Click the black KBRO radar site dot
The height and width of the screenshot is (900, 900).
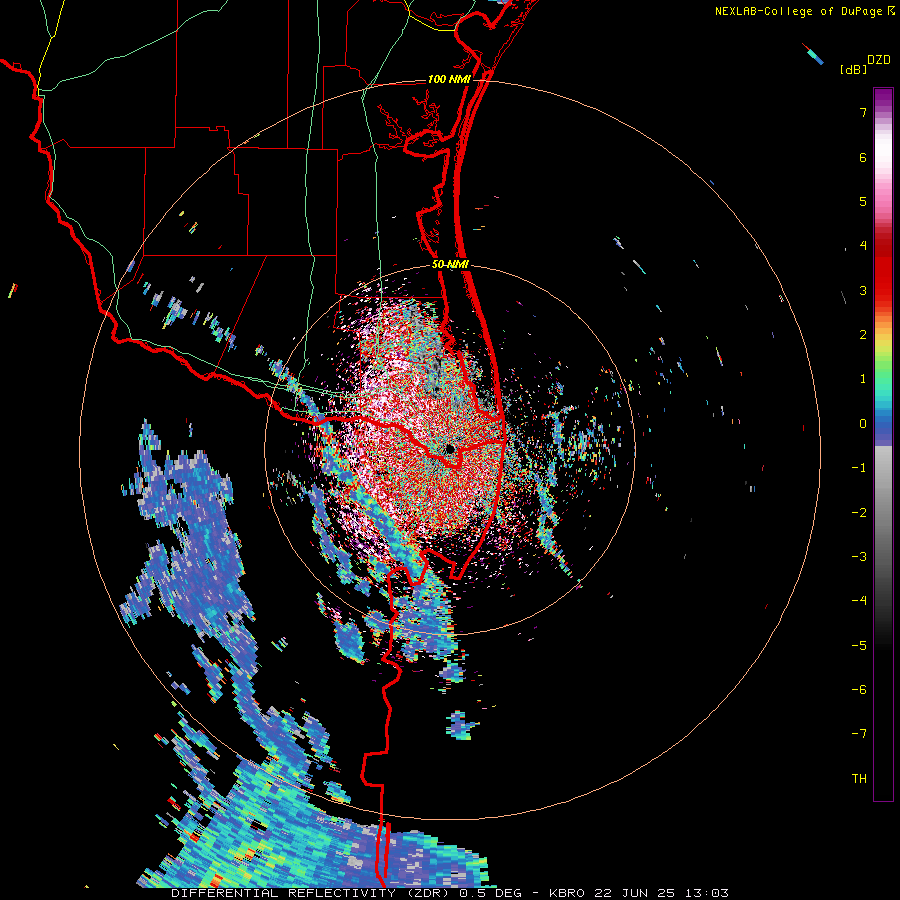[x=449, y=449]
